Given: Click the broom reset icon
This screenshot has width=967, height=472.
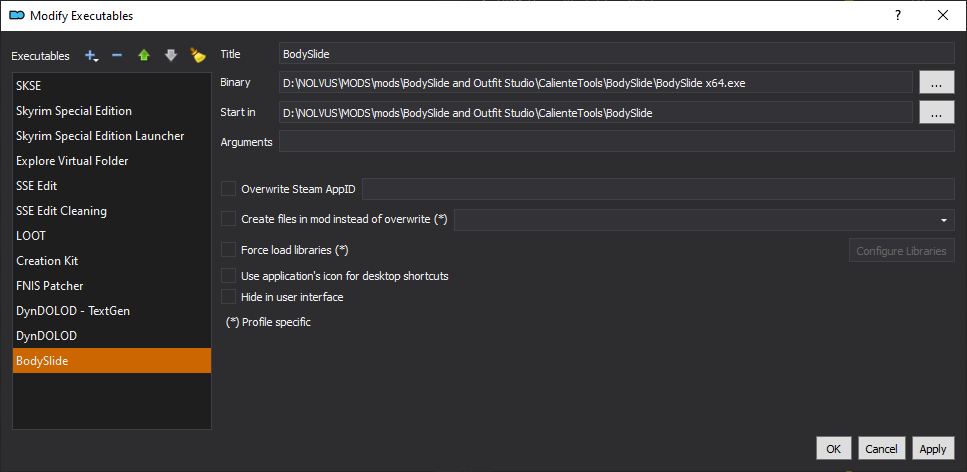Looking at the screenshot, I should 198,56.
